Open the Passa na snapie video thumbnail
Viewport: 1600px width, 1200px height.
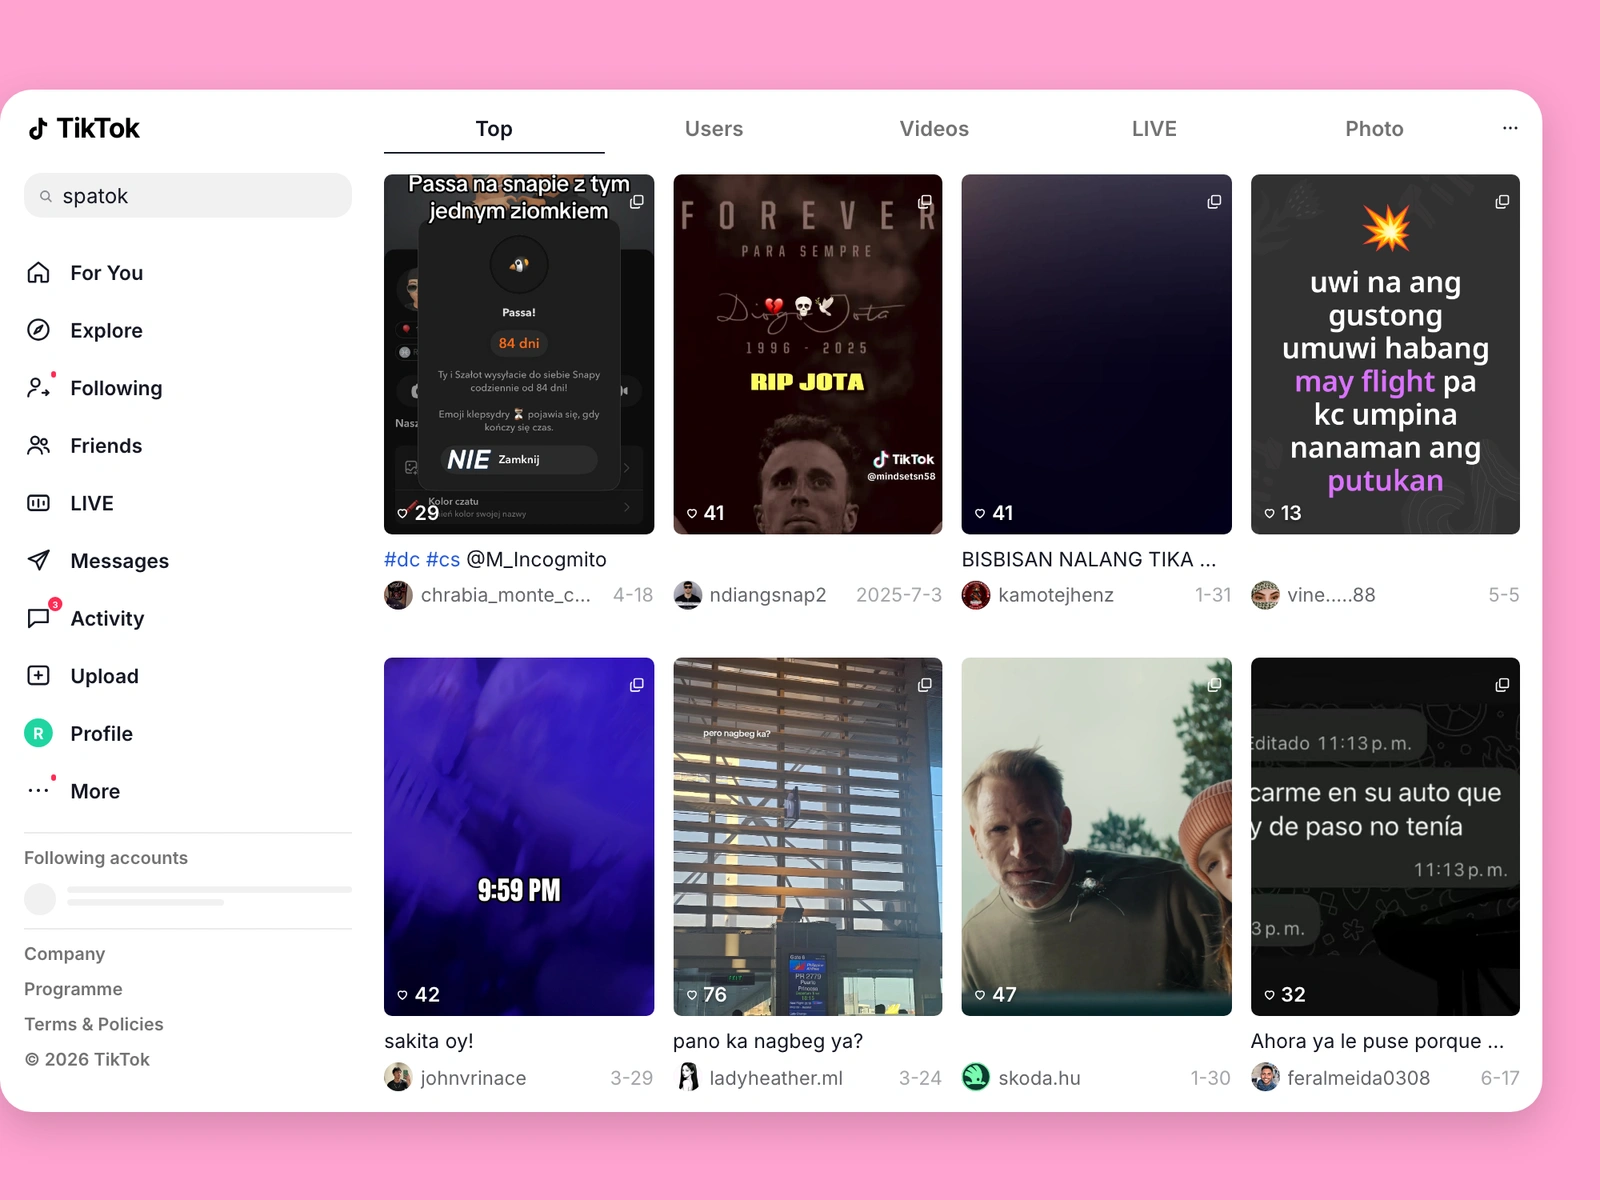coord(519,354)
